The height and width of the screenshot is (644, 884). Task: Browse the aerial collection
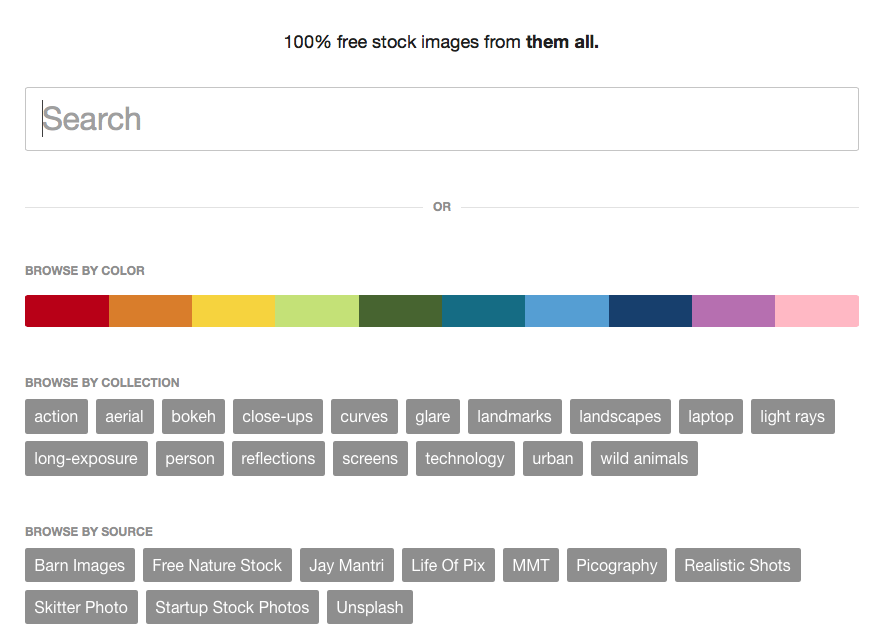tap(125, 417)
